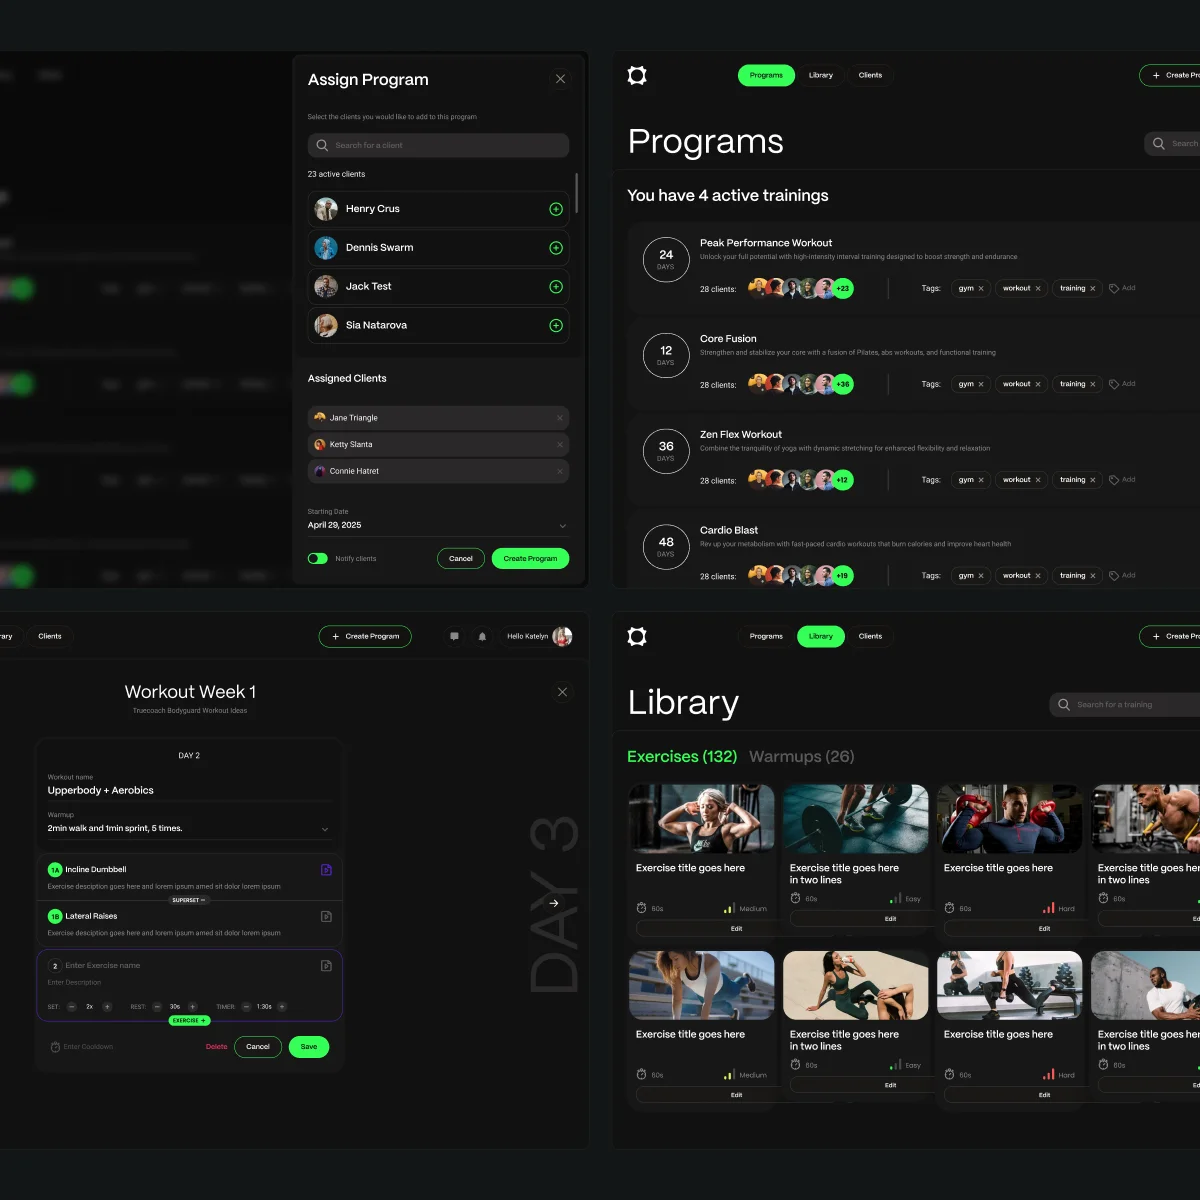Add Sia Natarova with the plus icon
Image resolution: width=1200 pixels, height=1200 pixels.
point(556,326)
